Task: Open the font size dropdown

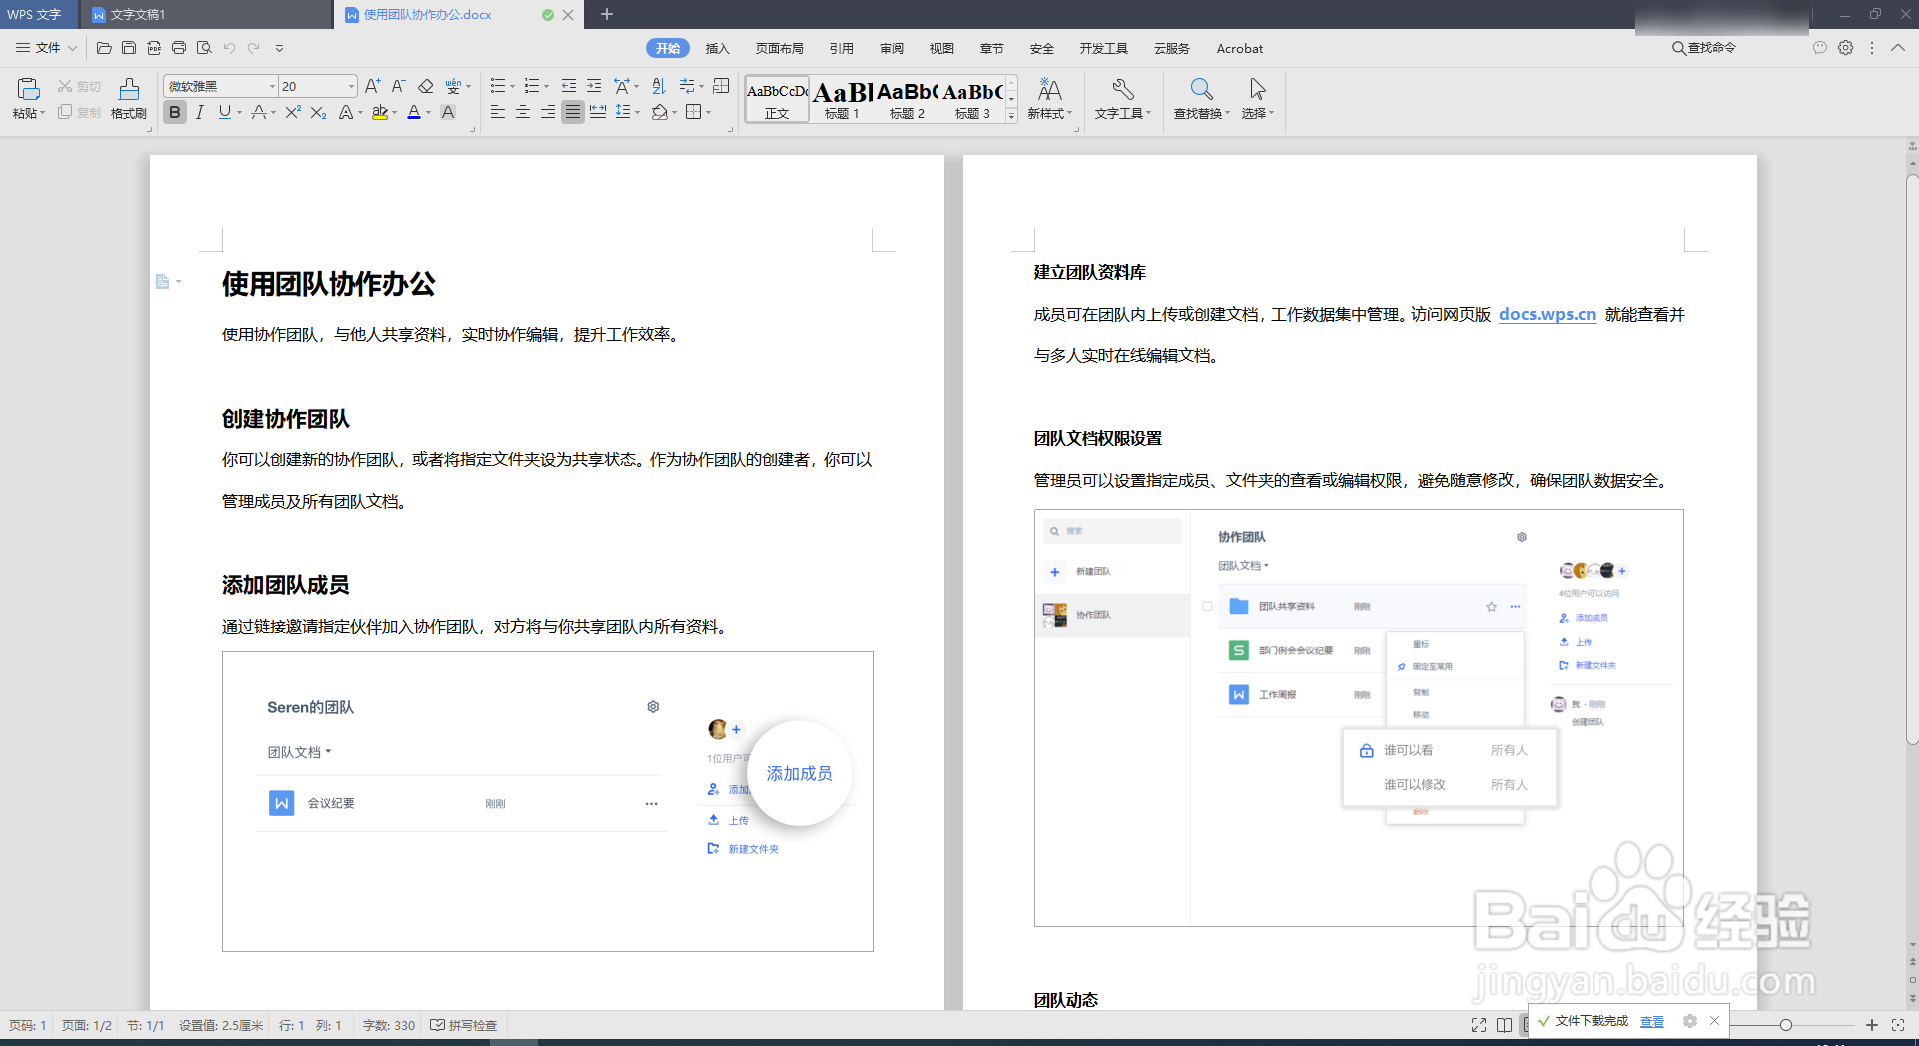Action: [351, 86]
